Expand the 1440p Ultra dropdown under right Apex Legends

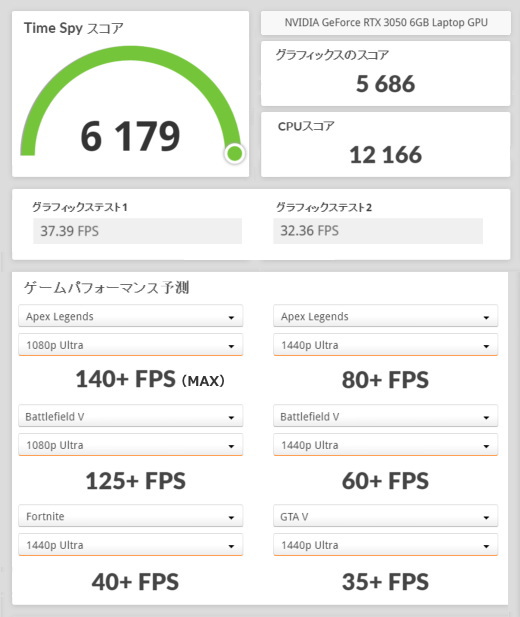386,345
